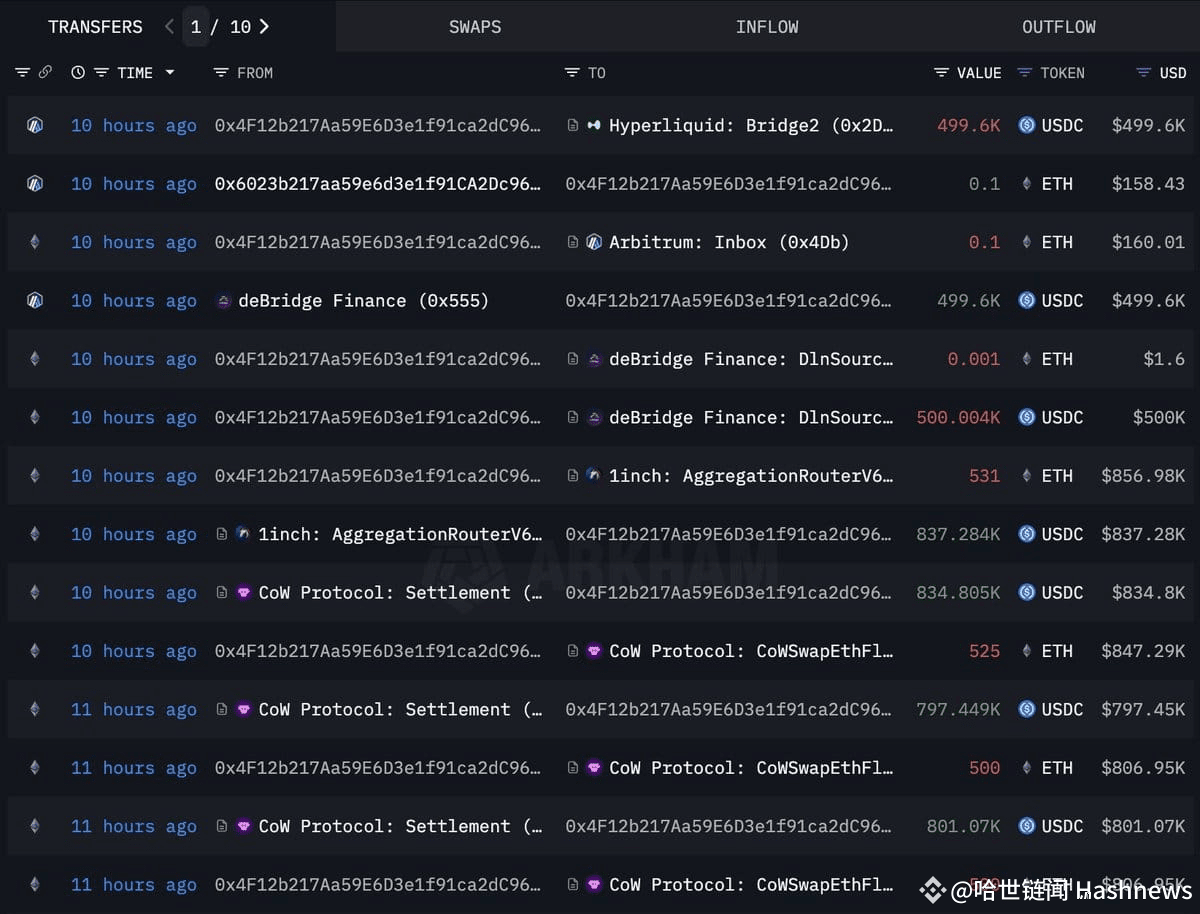
Task: Click the value 500.004K
Action: (x=958, y=417)
